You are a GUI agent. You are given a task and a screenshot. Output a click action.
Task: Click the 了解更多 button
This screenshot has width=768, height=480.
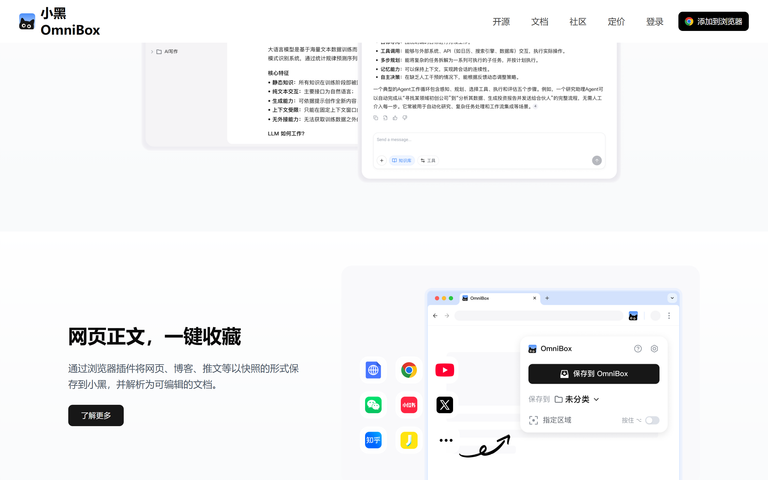[x=96, y=415]
